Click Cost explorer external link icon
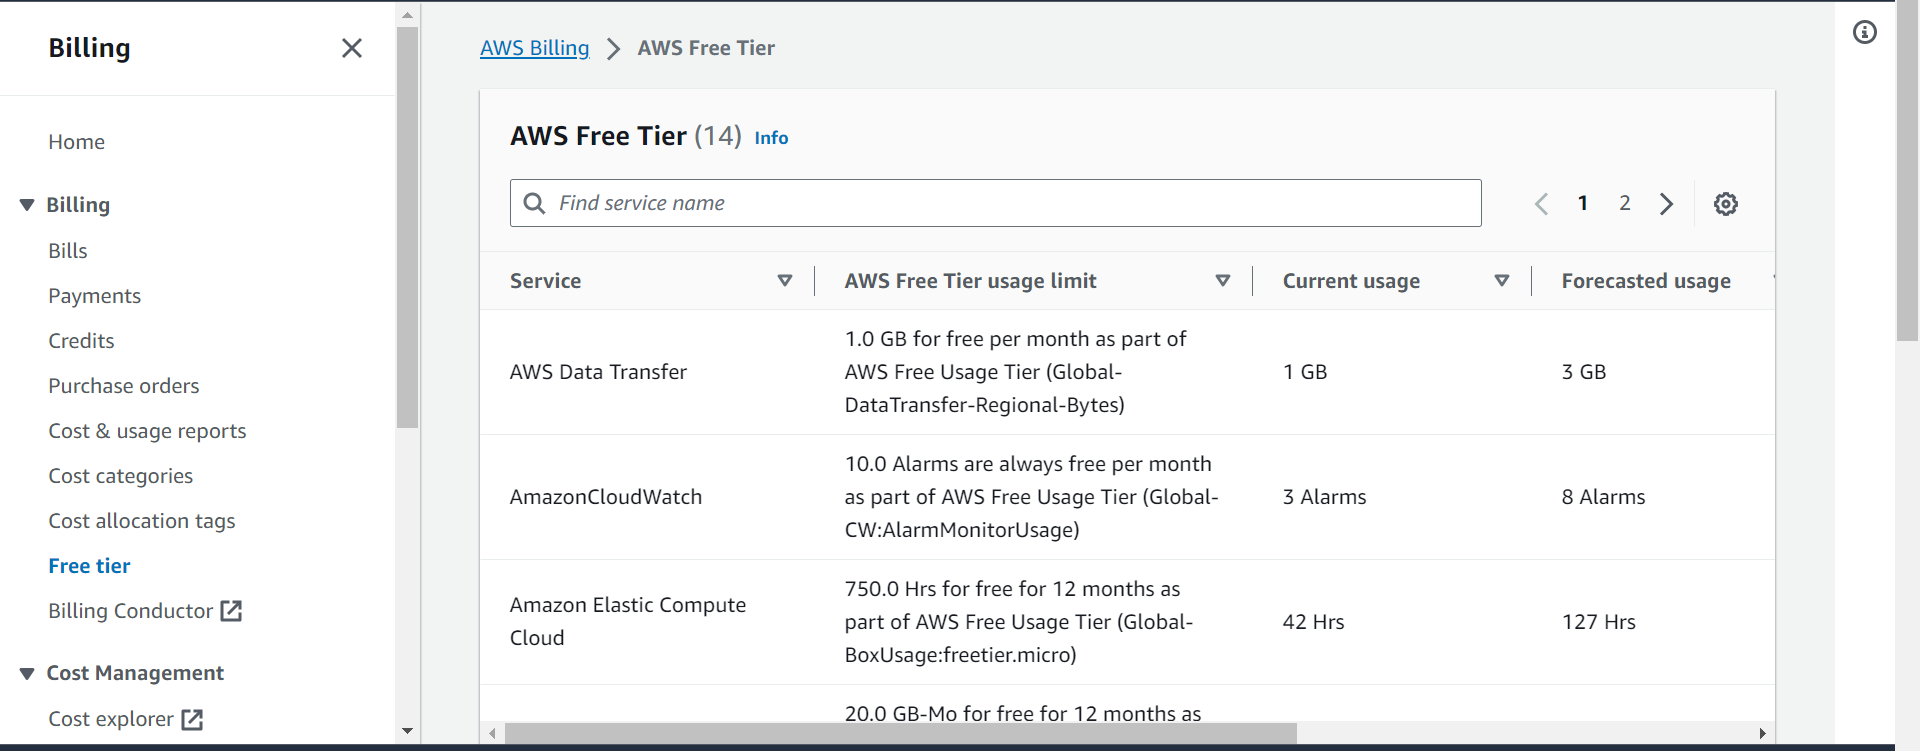The width and height of the screenshot is (1920, 751). [192, 719]
